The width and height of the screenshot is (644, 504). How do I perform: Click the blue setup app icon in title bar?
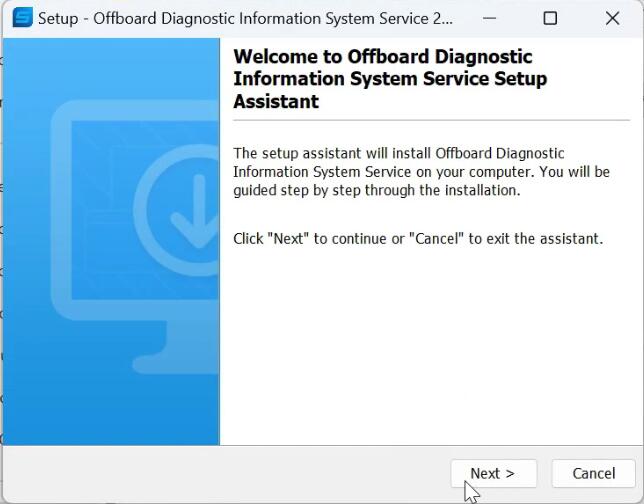(x=23, y=18)
